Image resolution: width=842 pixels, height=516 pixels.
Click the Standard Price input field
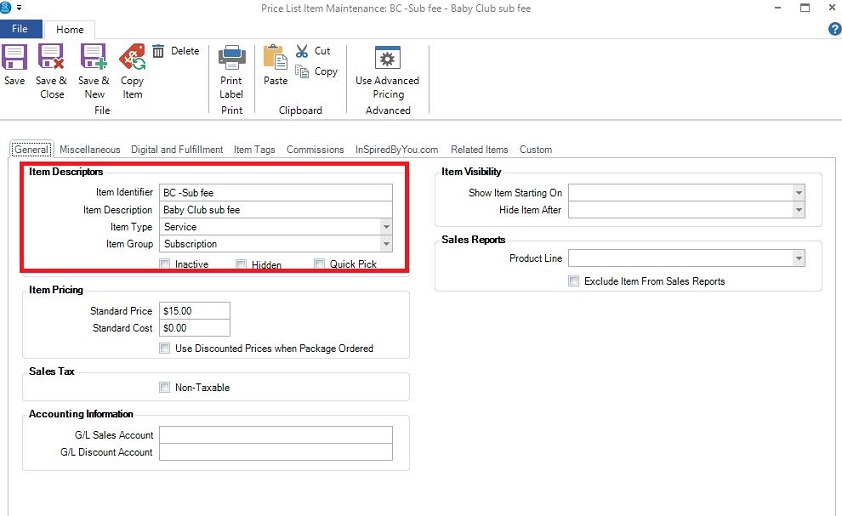tap(194, 311)
